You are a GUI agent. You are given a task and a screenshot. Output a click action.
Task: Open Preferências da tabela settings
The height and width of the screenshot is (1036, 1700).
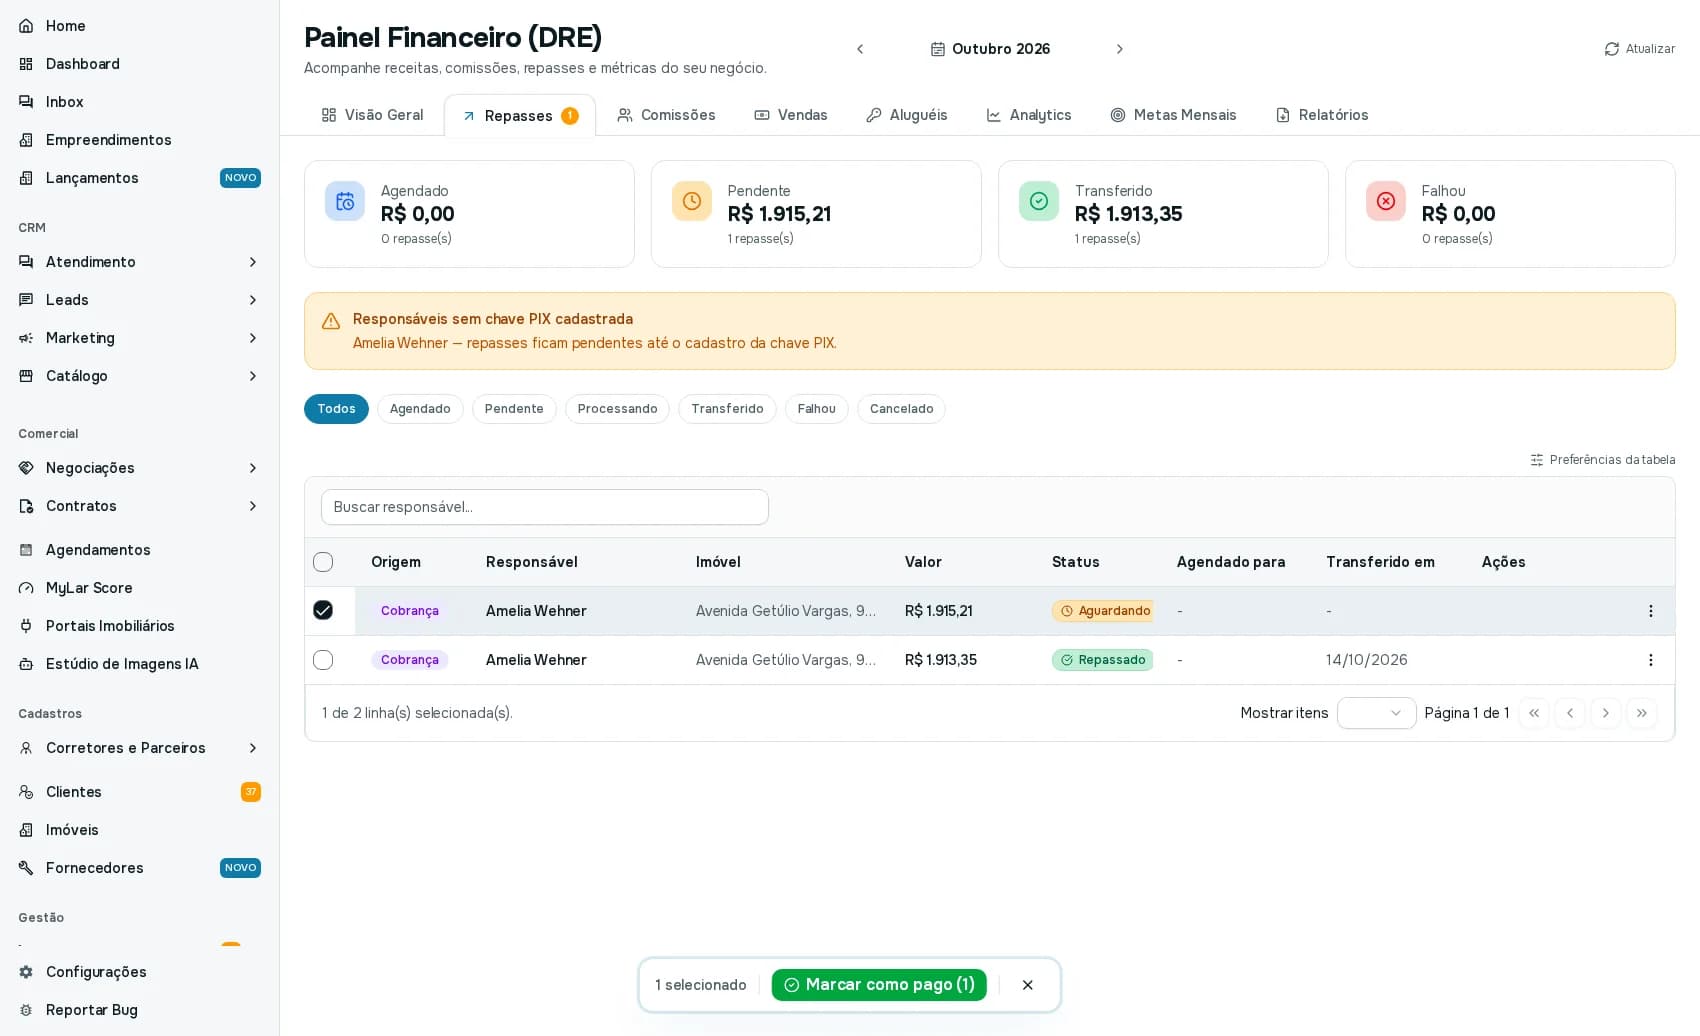[1602, 460]
